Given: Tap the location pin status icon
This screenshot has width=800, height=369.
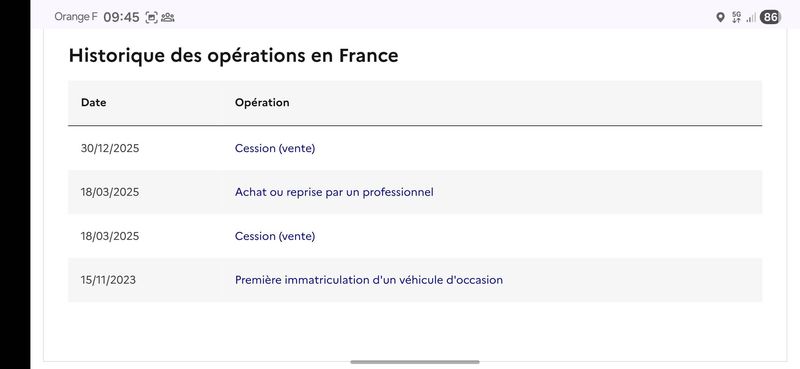Looking at the screenshot, I should tap(720, 17).
